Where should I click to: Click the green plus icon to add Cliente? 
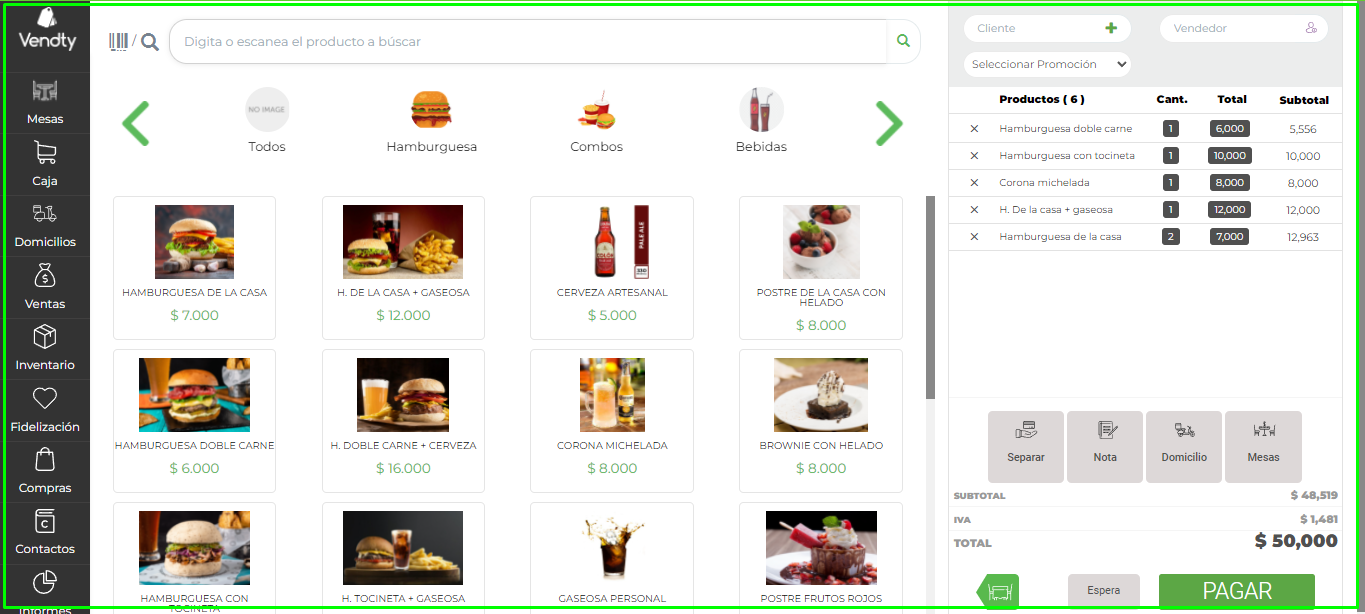coord(1111,28)
